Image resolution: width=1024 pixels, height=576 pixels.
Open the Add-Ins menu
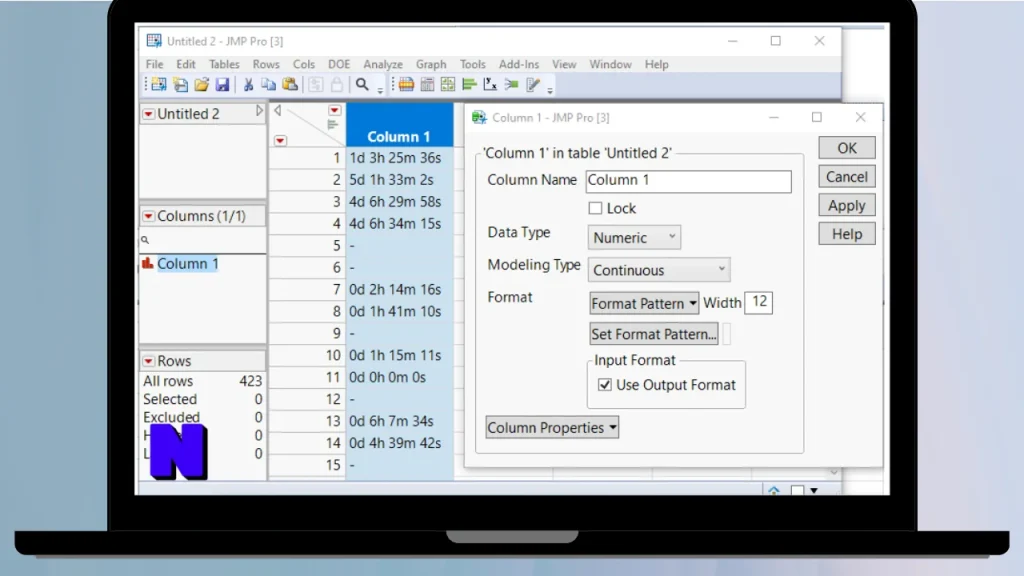pyautogui.click(x=519, y=64)
